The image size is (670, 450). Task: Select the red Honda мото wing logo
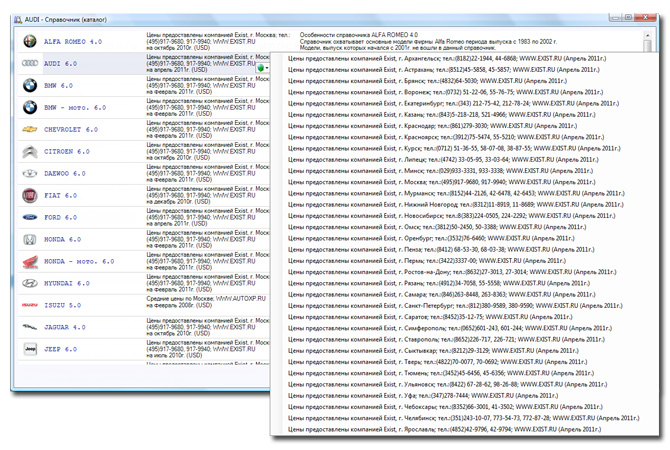[x=29, y=261]
